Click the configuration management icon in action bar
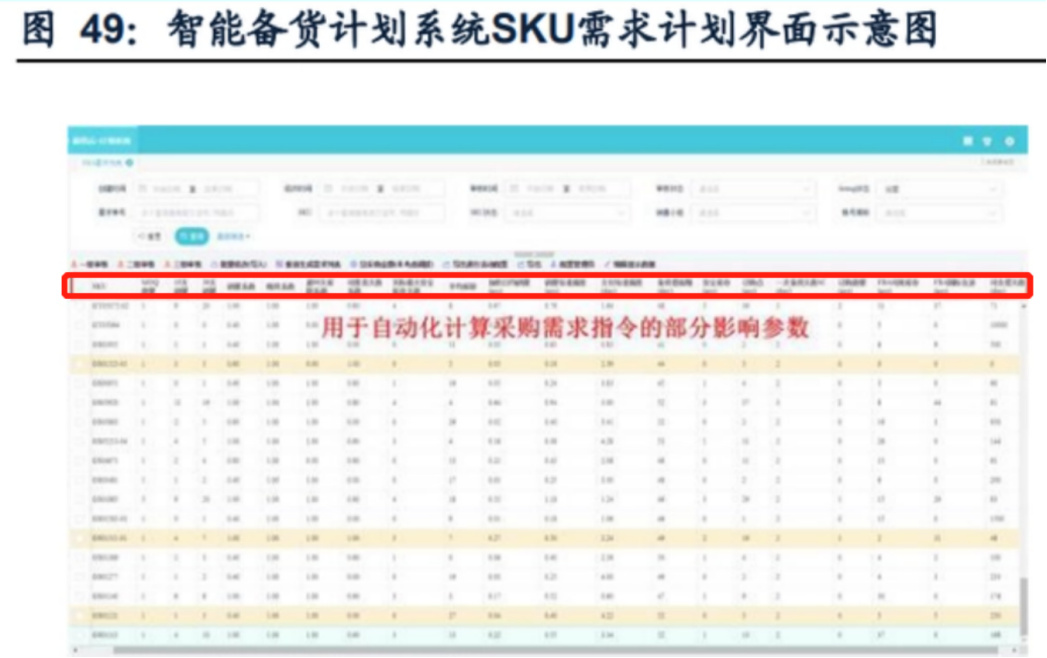1047x658 pixels. 552,260
